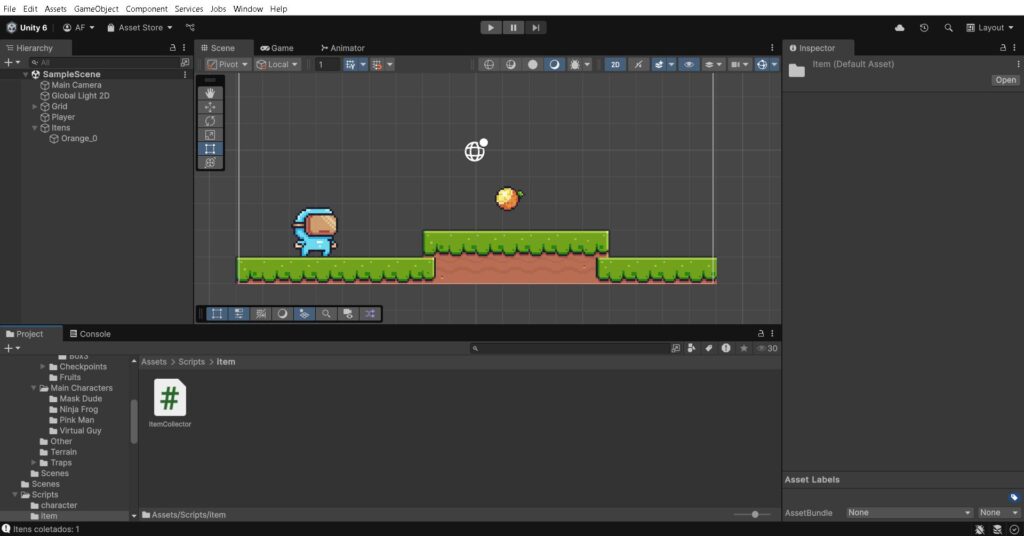This screenshot has width=1024, height=536.
Task: Select the ItemCollector script thumbnail
Action: (170, 398)
